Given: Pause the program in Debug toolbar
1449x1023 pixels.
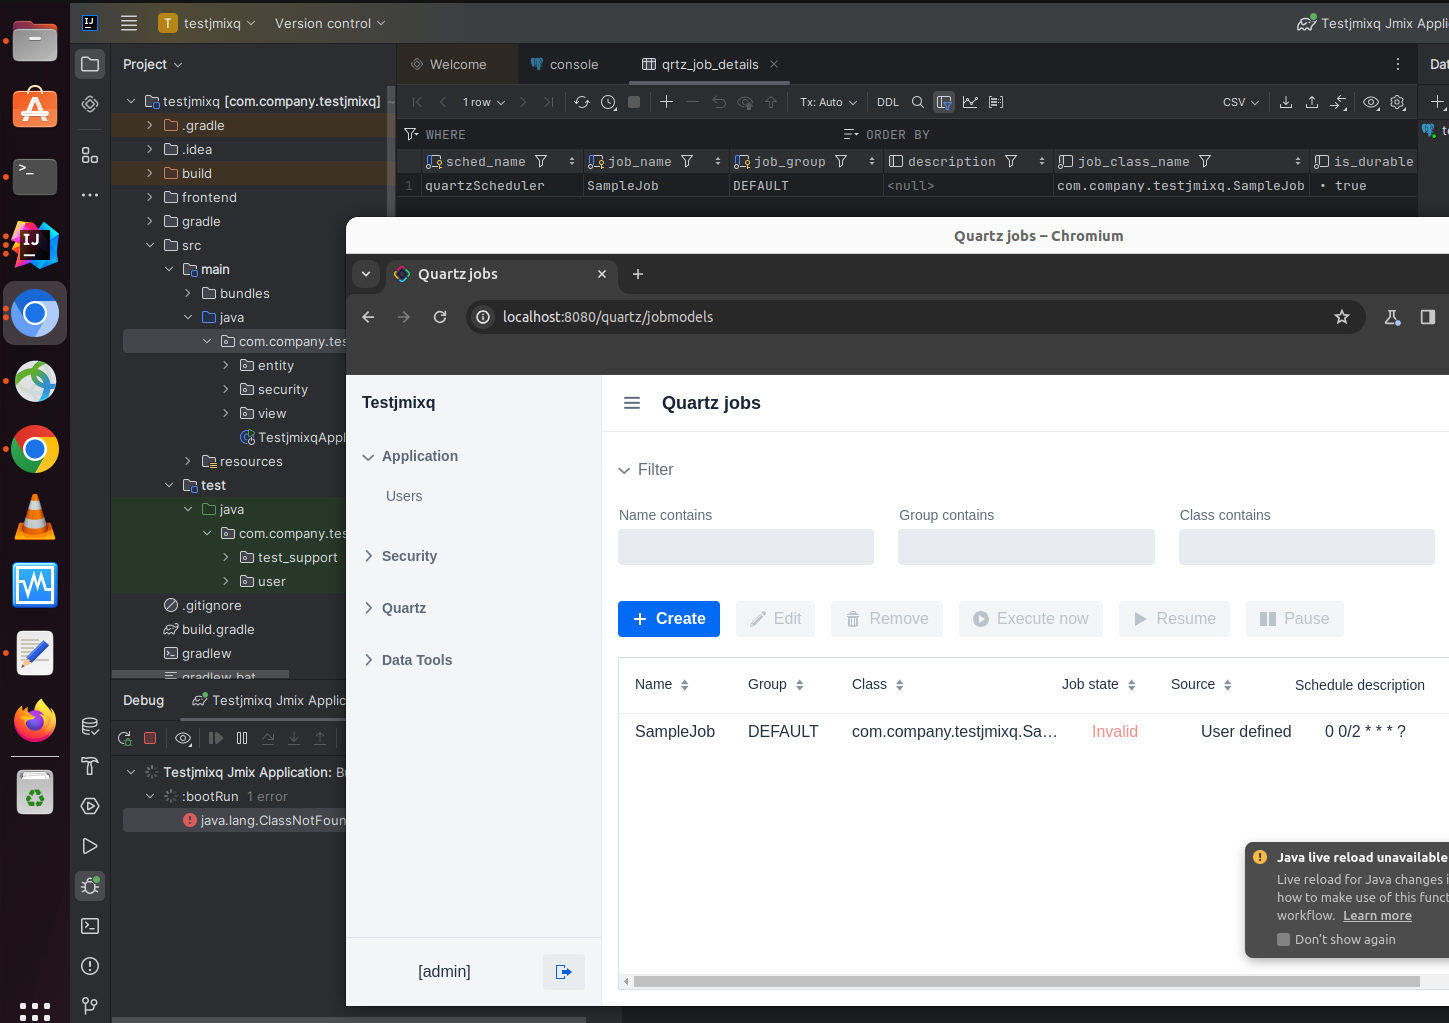Looking at the screenshot, I should pyautogui.click(x=242, y=738).
